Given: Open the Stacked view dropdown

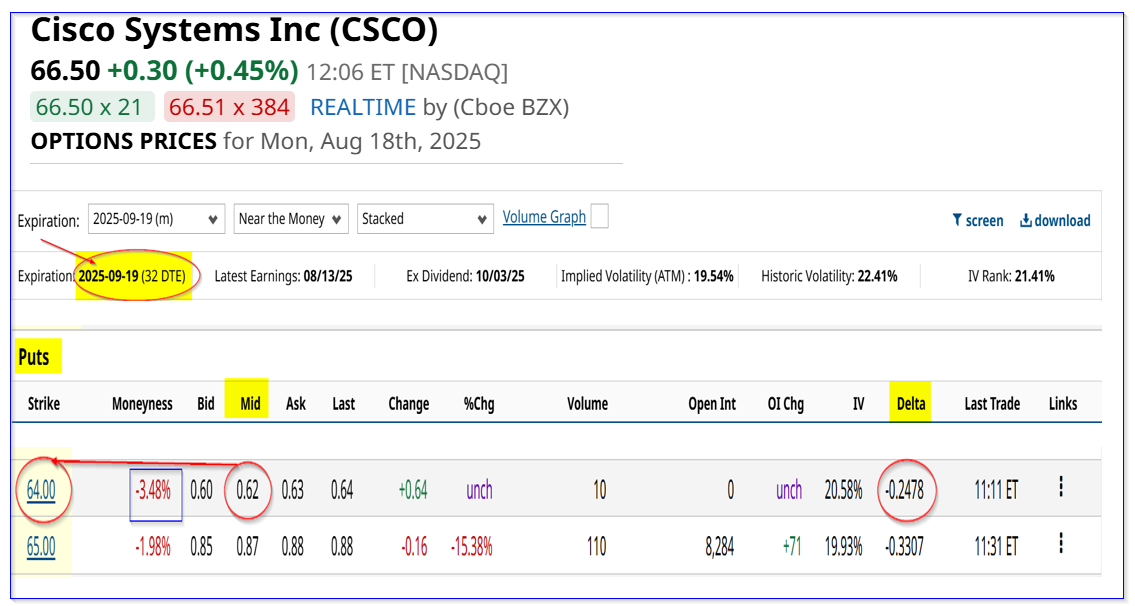Looking at the screenshot, I should coord(426,219).
